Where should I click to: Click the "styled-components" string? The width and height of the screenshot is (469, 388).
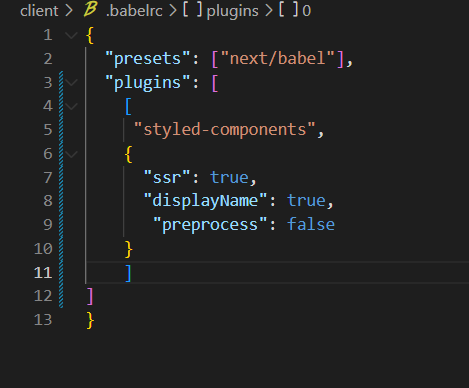coord(224,129)
